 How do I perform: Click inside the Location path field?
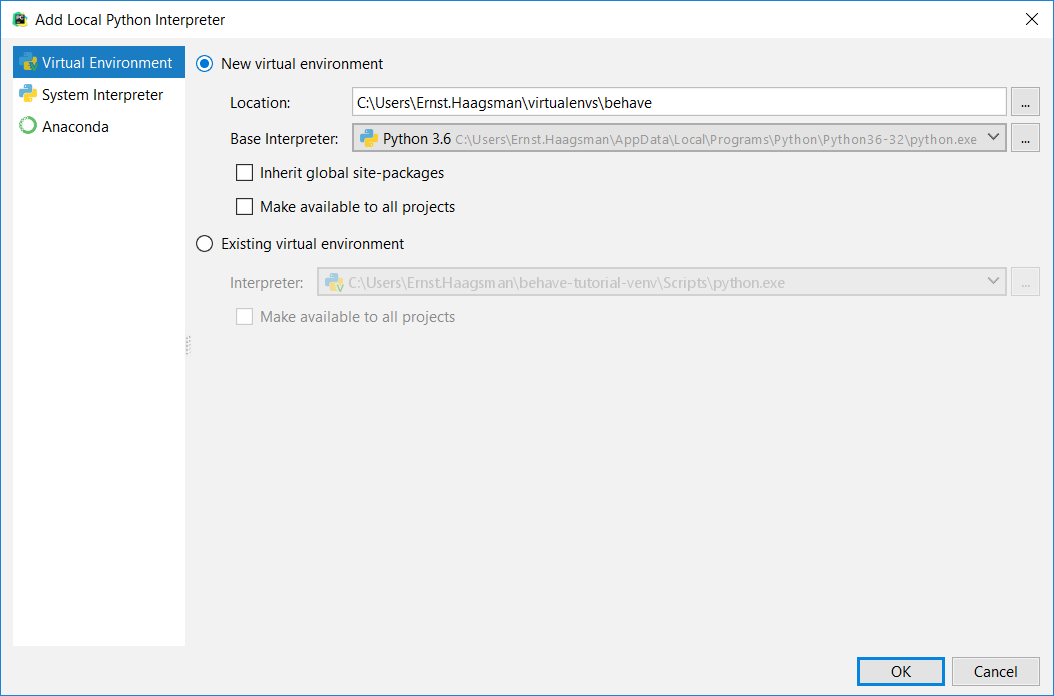pyautogui.click(x=679, y=102)
